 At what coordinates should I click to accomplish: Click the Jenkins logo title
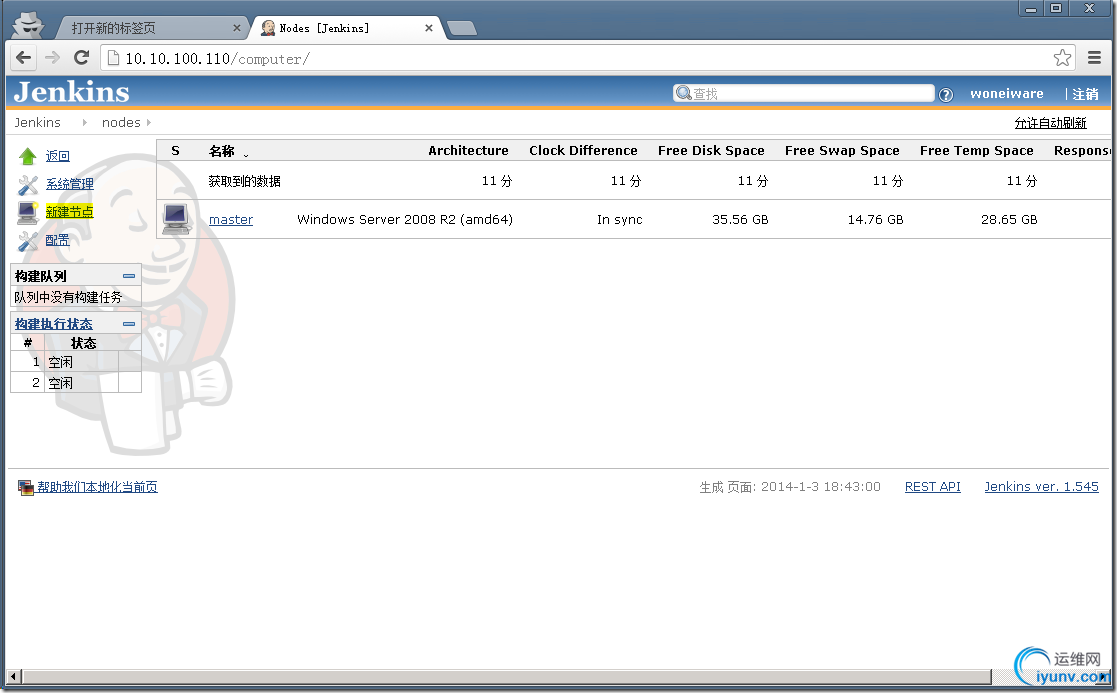point(71,93)
